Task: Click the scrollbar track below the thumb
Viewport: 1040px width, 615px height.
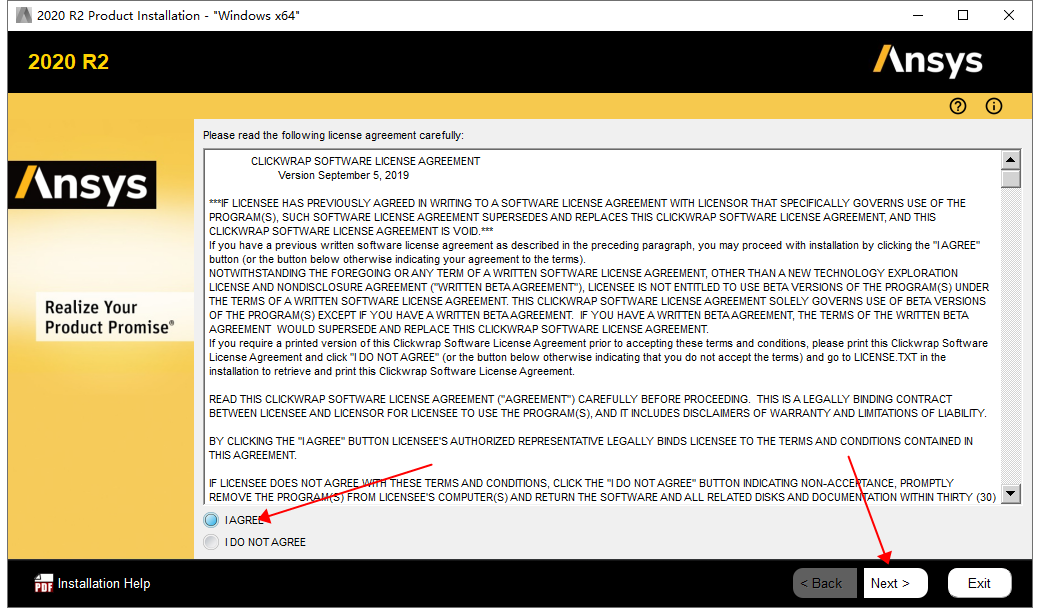Action: tap(1011, 330)
